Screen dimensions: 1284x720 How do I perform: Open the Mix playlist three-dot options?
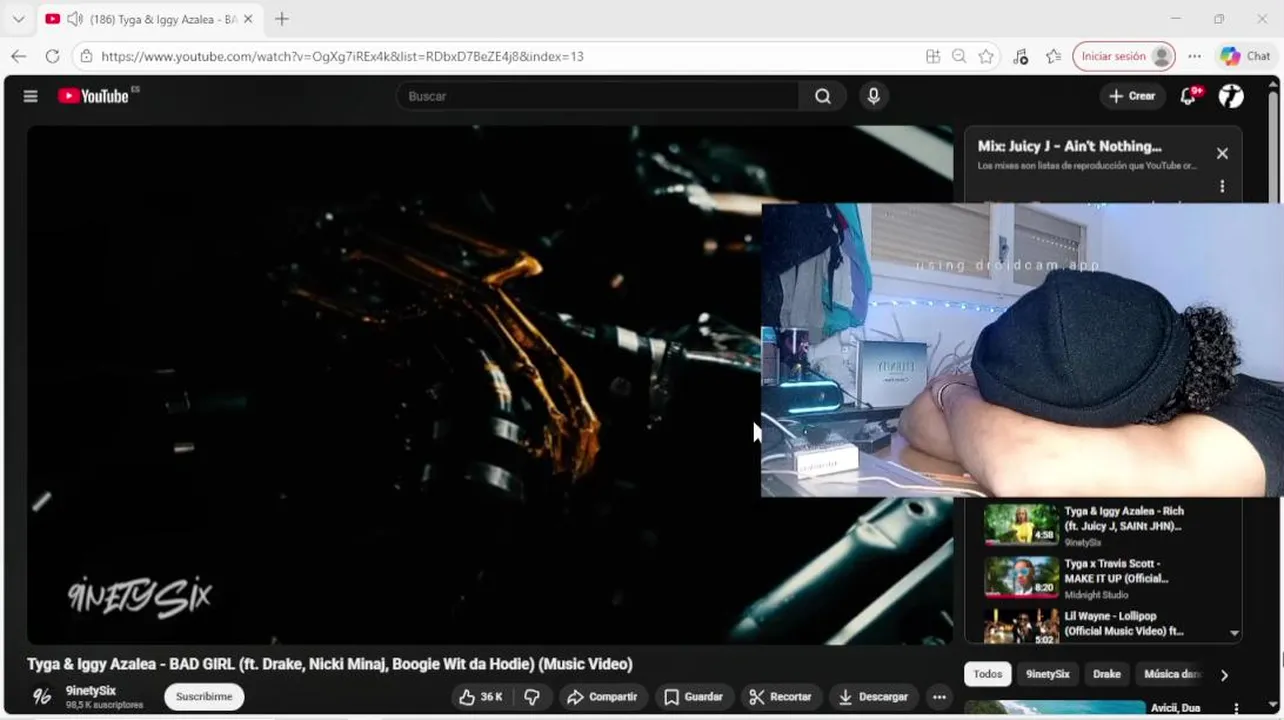point(1222,186)
